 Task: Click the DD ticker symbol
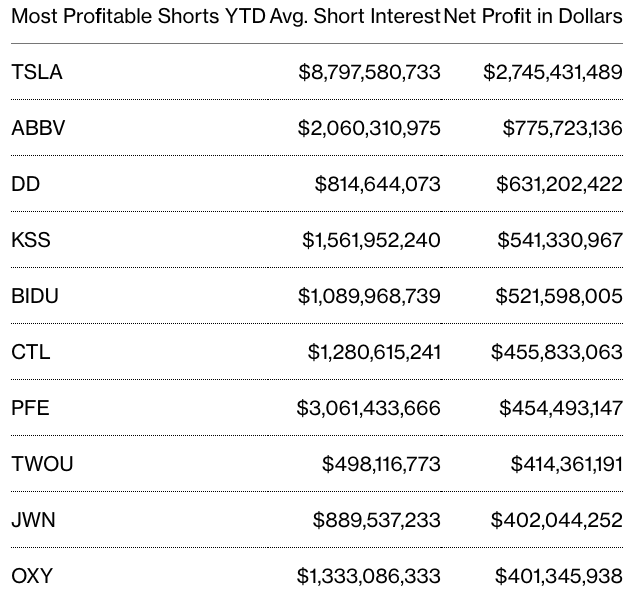[26, 184]
